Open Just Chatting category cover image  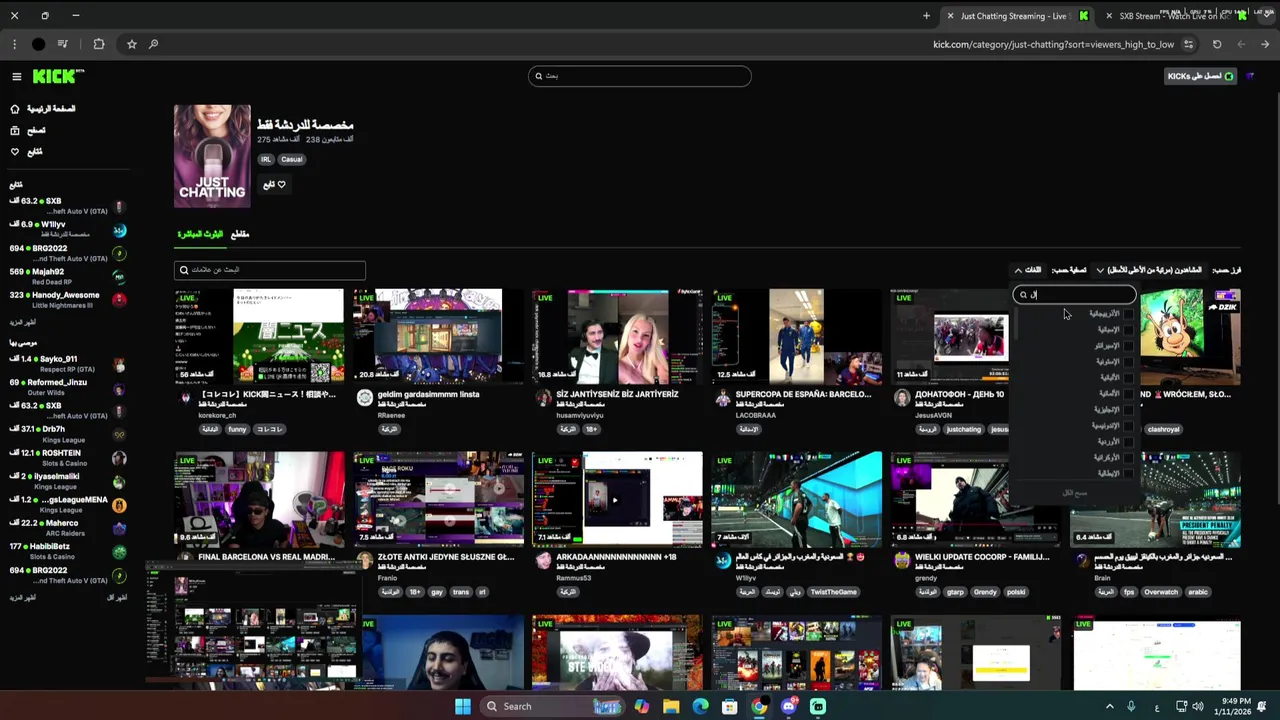pos(212,156)
